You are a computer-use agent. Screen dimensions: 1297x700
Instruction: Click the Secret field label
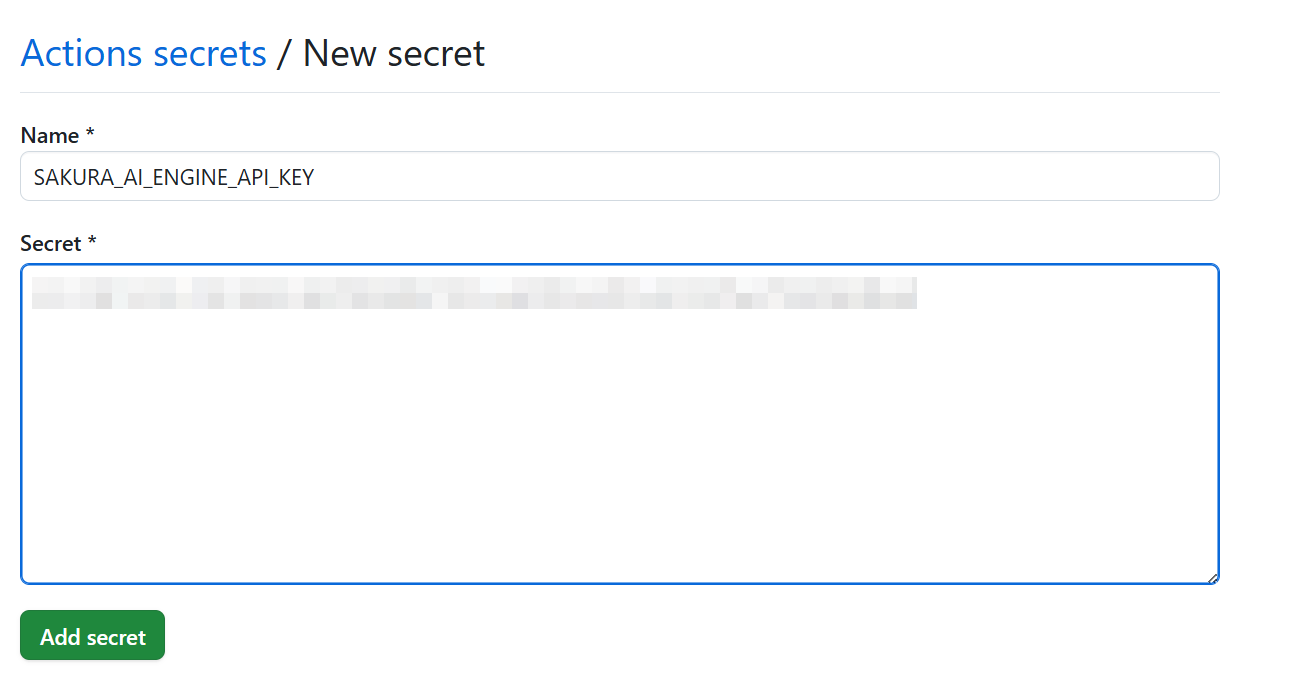(x=48, y=243)
